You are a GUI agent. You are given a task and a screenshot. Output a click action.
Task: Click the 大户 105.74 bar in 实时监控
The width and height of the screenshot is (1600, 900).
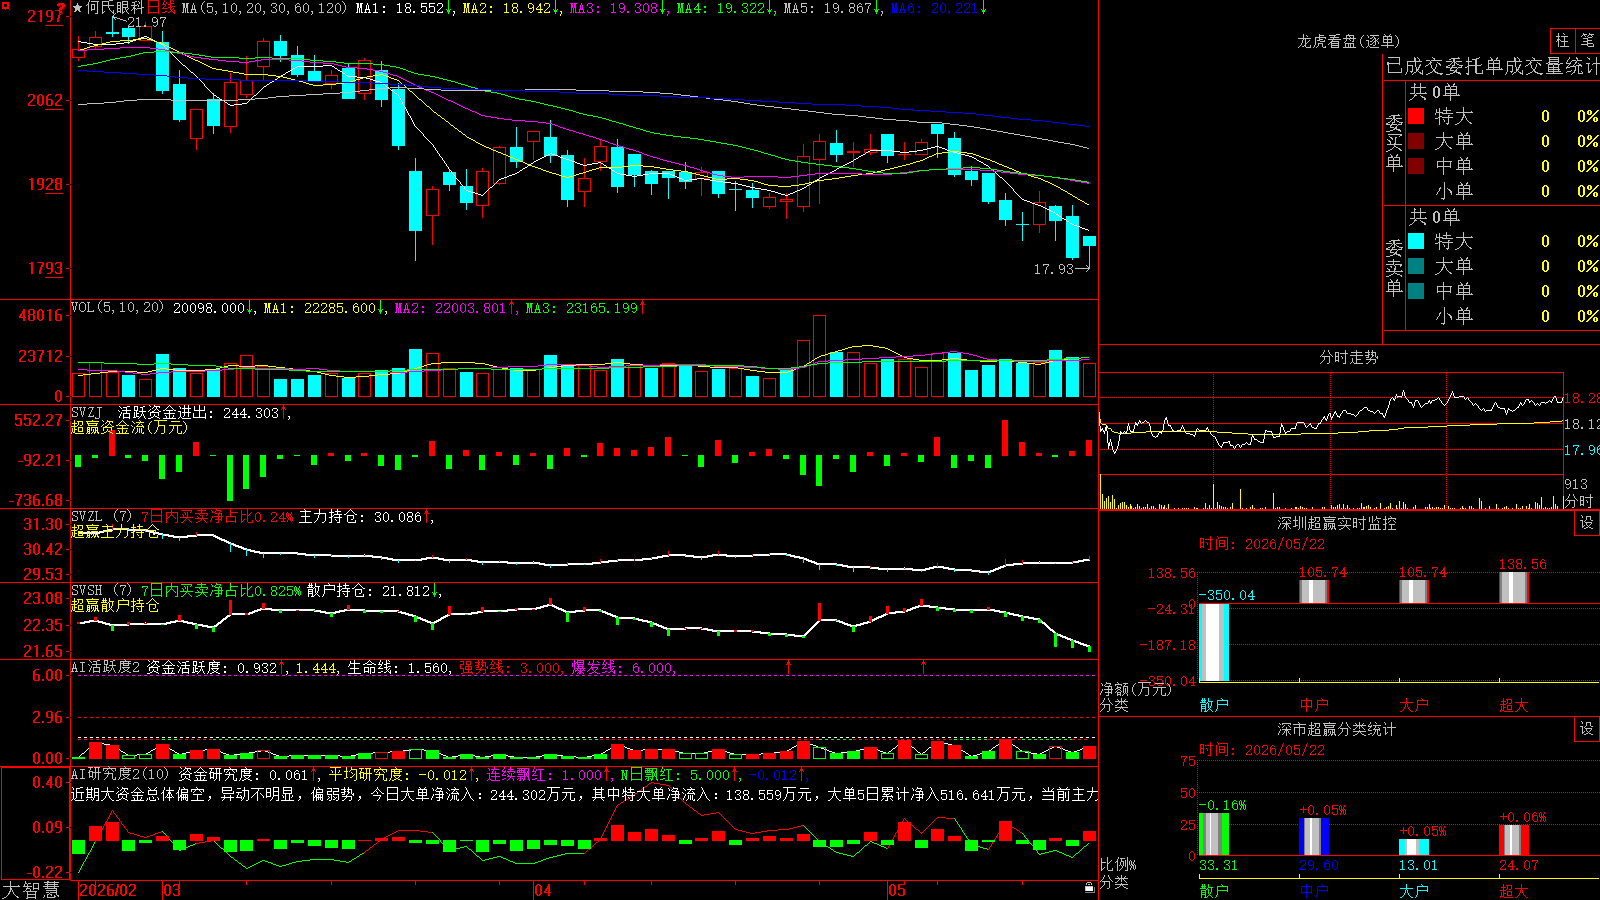pyautogui.click(x=1414, y=591)
